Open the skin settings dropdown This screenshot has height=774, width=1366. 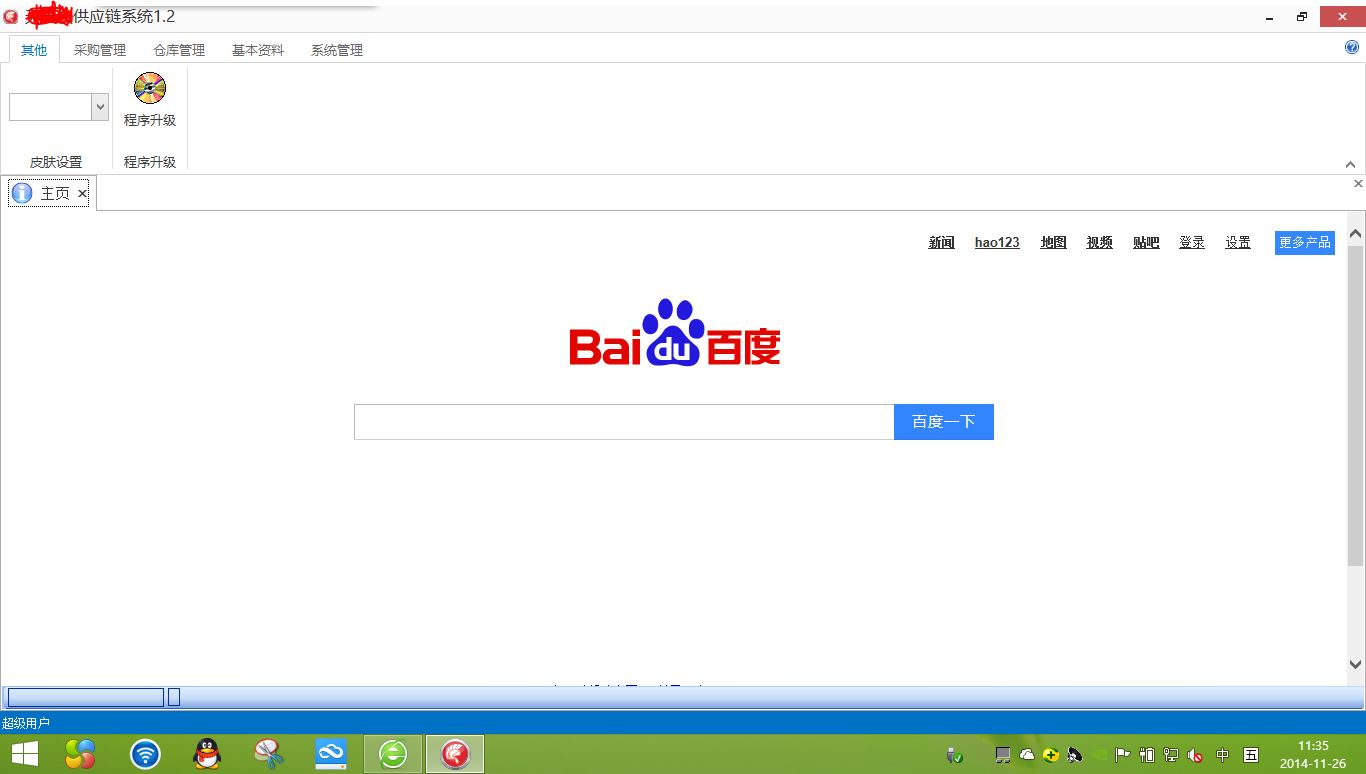(x=100, y=107)
